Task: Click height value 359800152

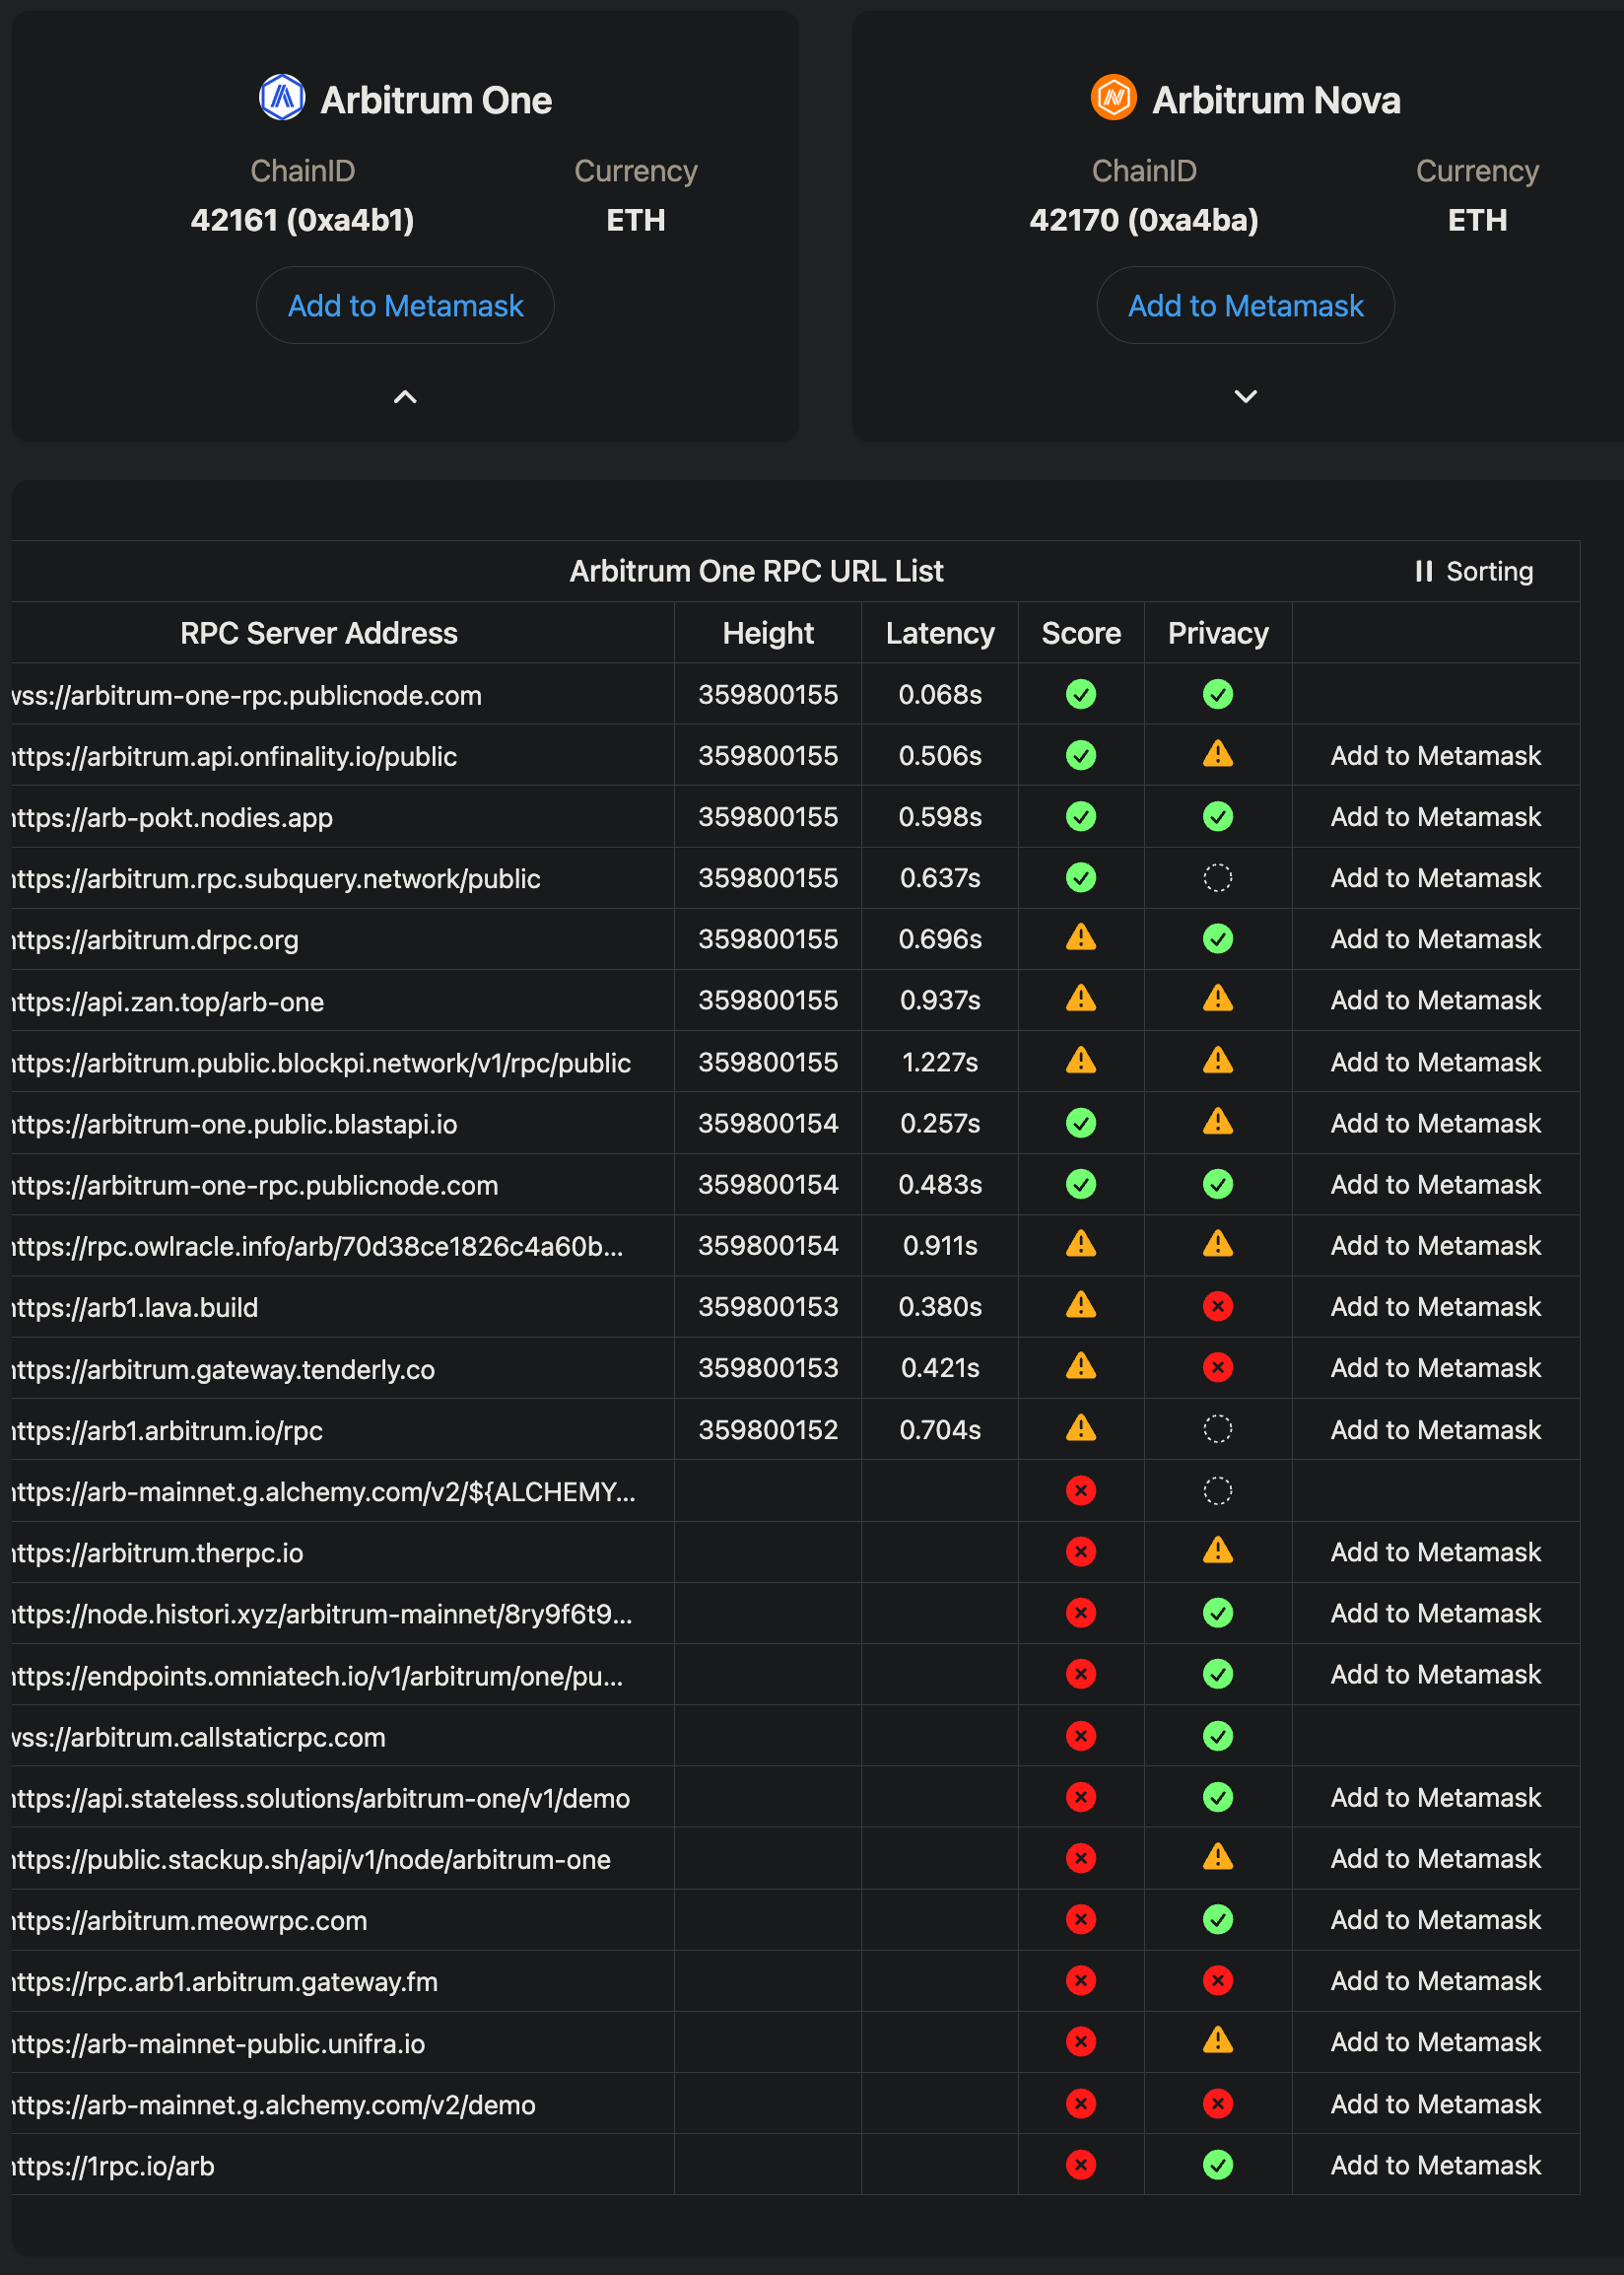Action: (x=768, y=1430)
